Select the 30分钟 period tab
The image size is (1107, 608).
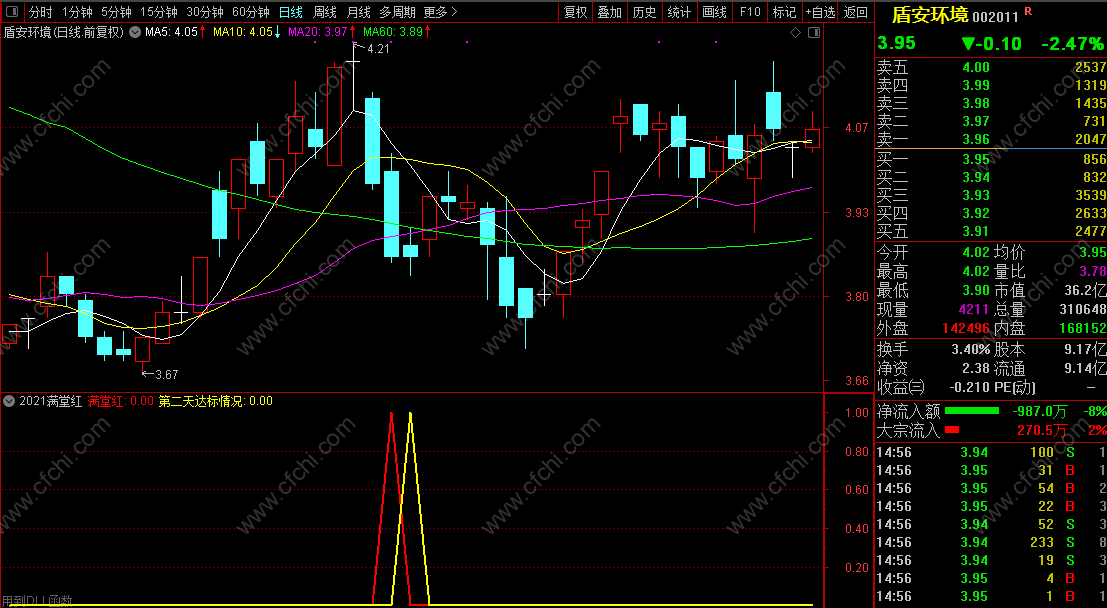[205, 12]
